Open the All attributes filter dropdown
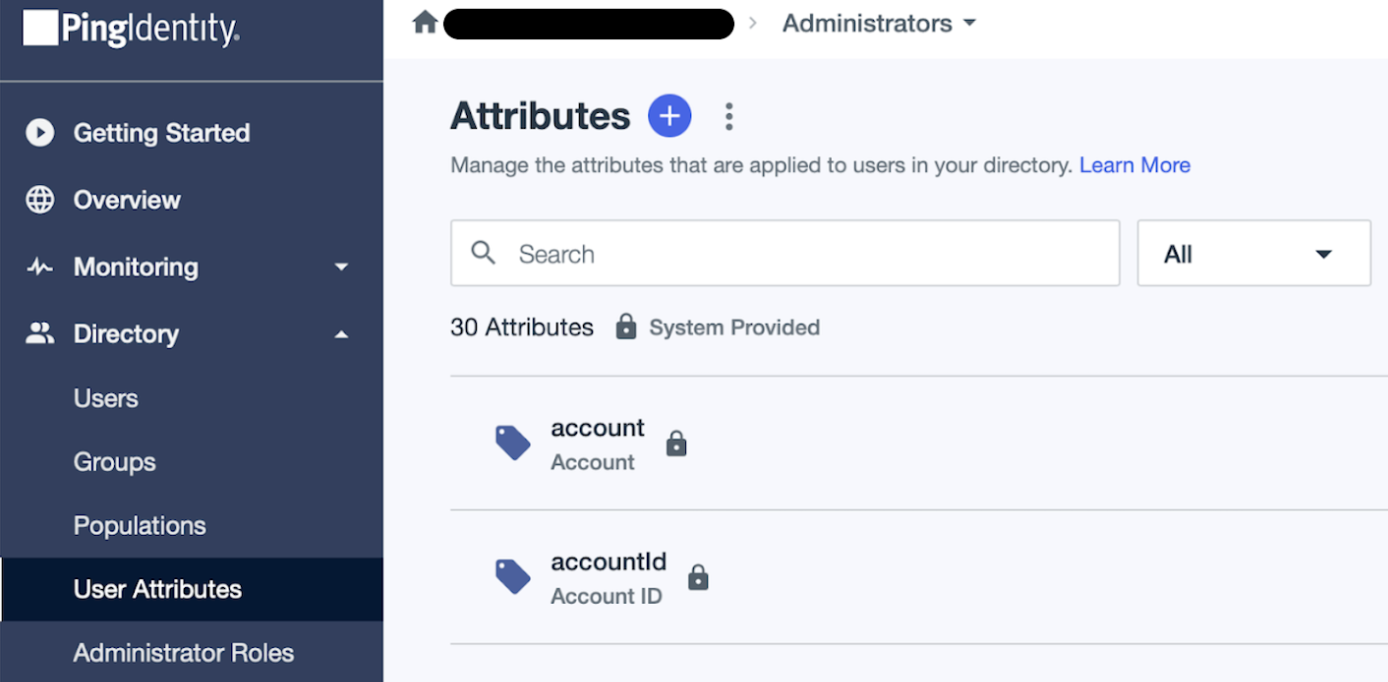The width and height of the screenshot is (1388, 682). coord(1253,253)
